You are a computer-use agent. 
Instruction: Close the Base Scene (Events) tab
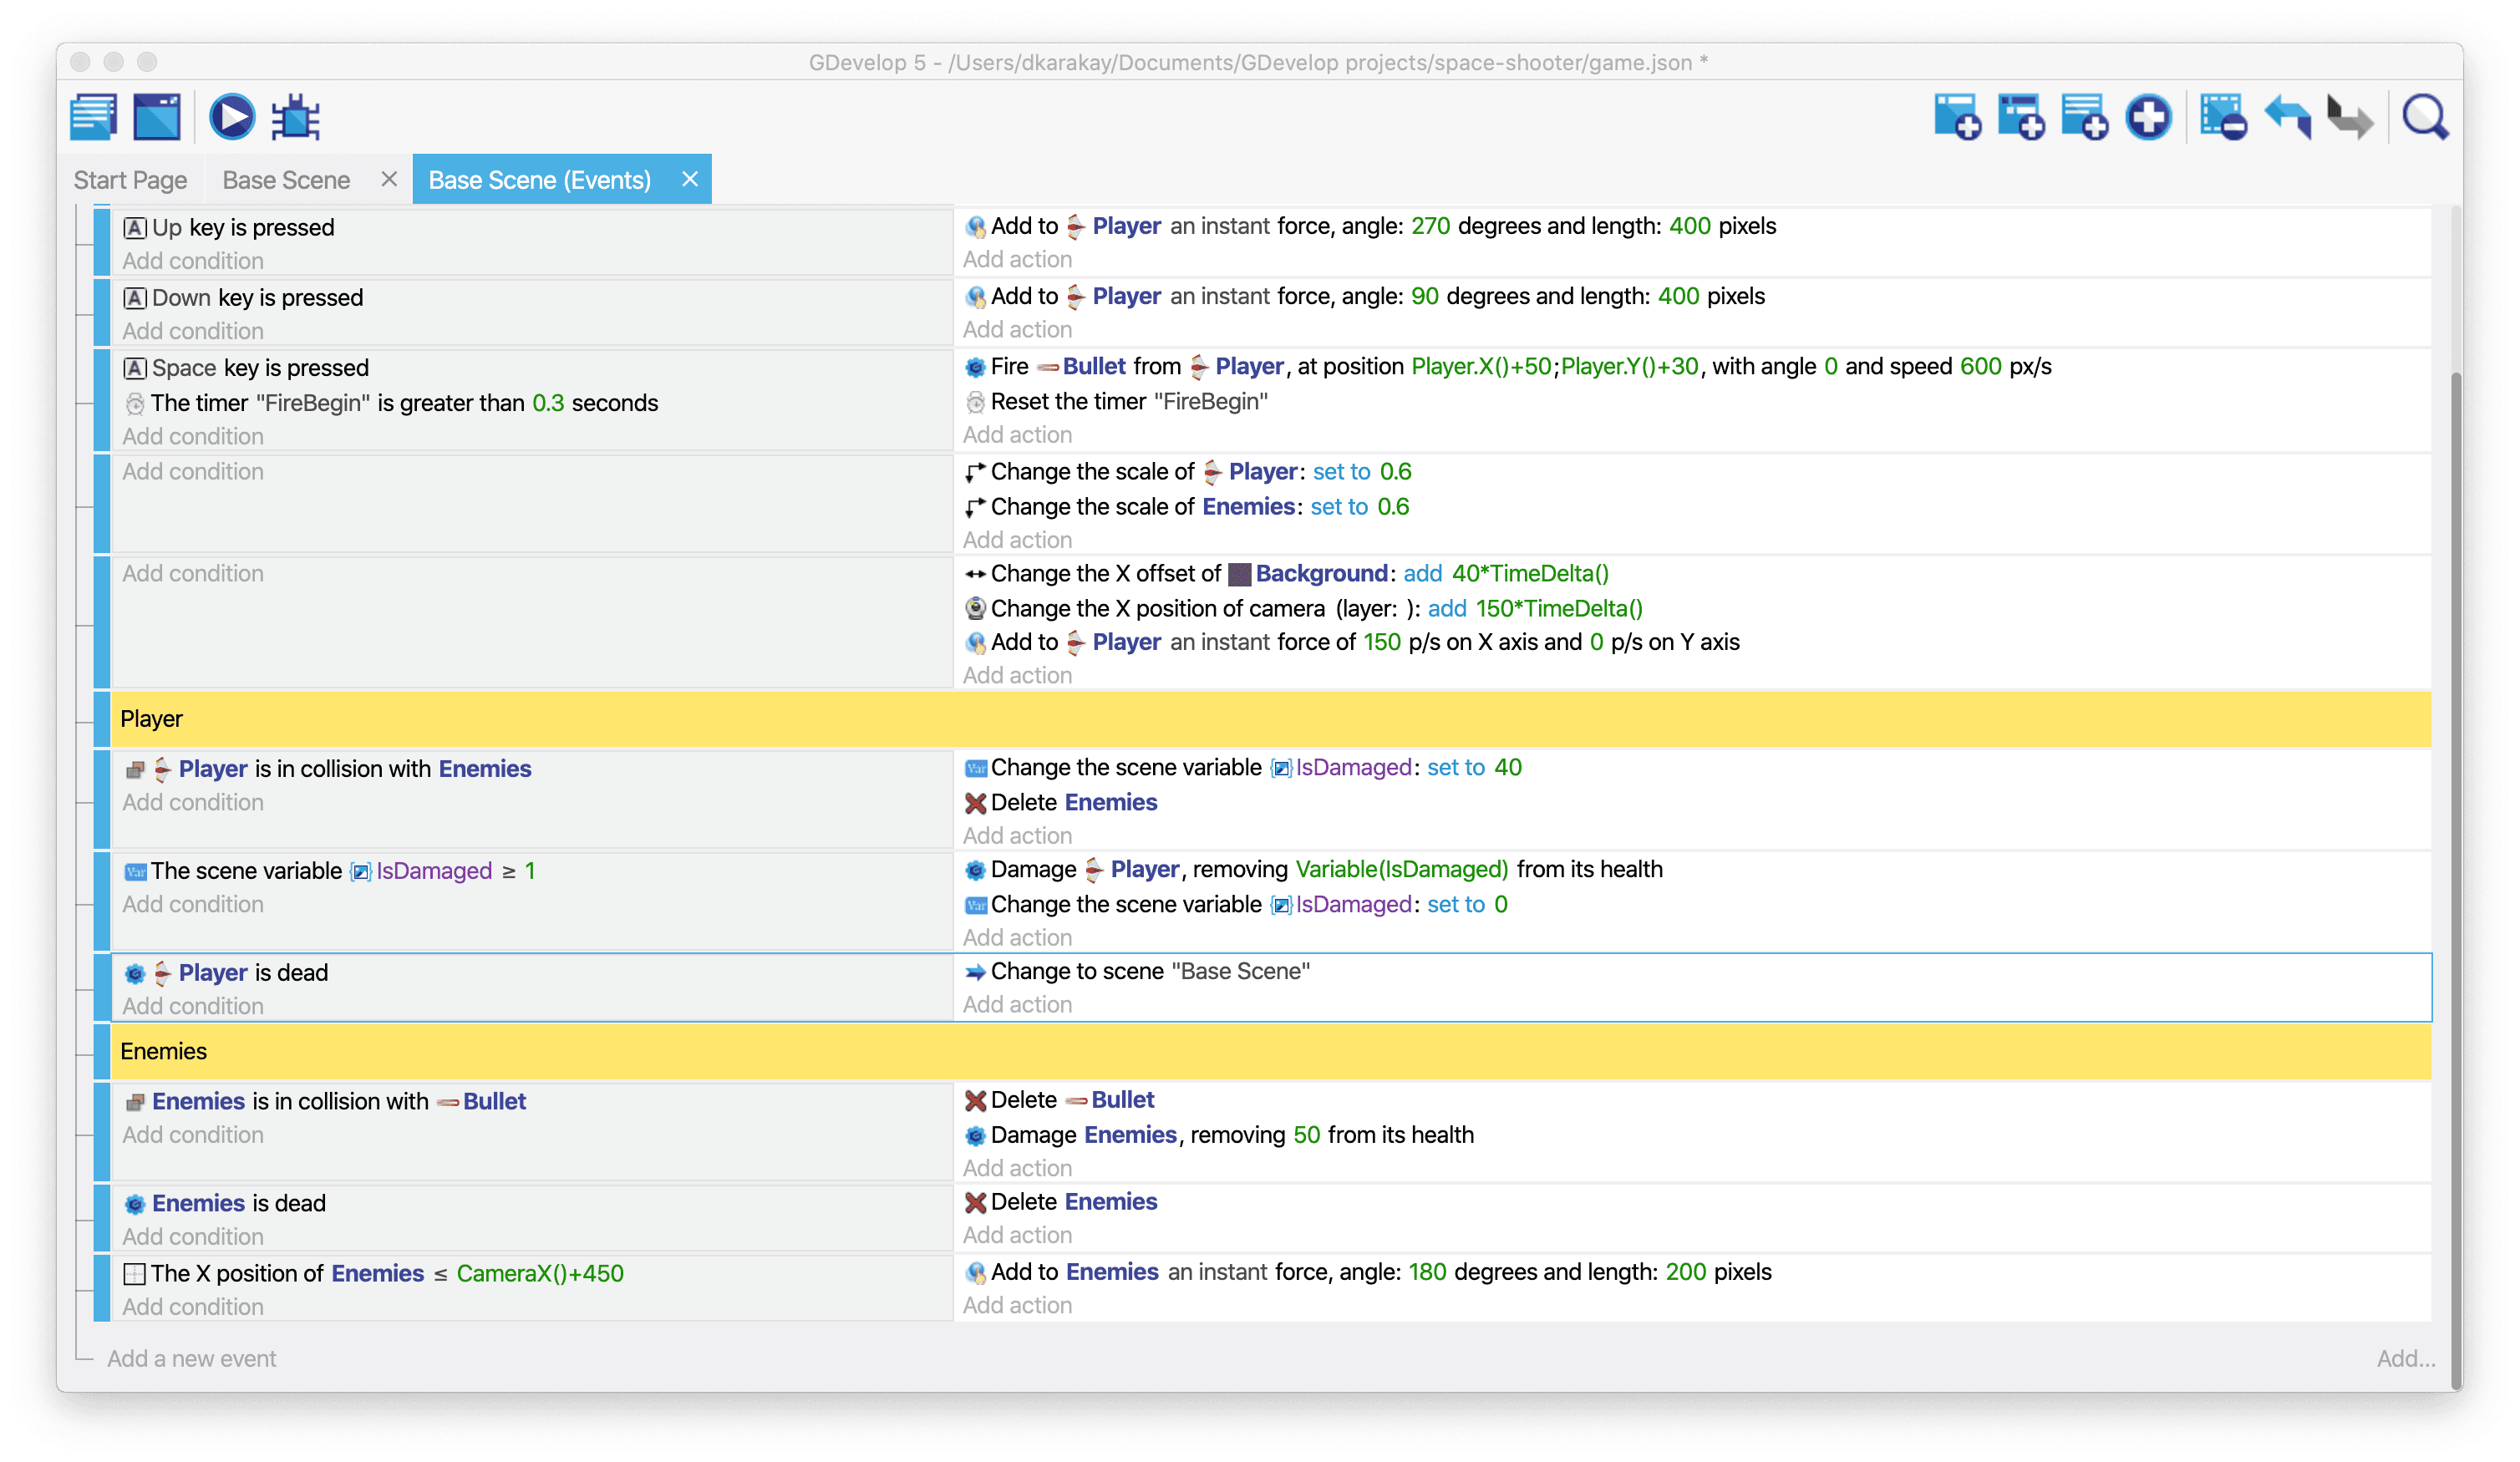coord(689,179)
